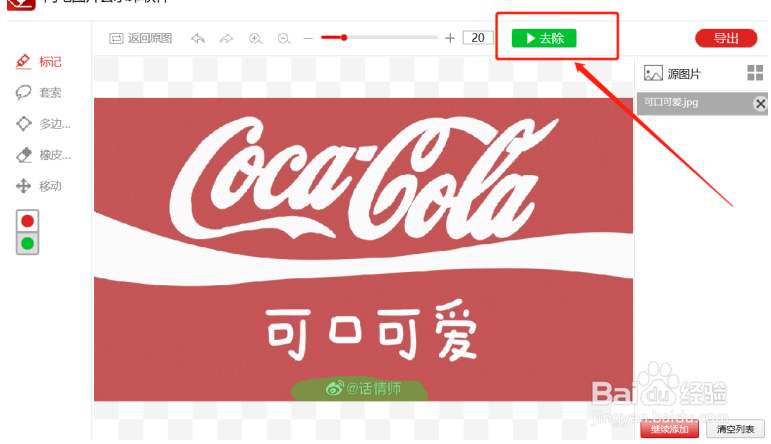Click 返回原图 to restore original image
The image size is (771, 444).
[141, 38]
